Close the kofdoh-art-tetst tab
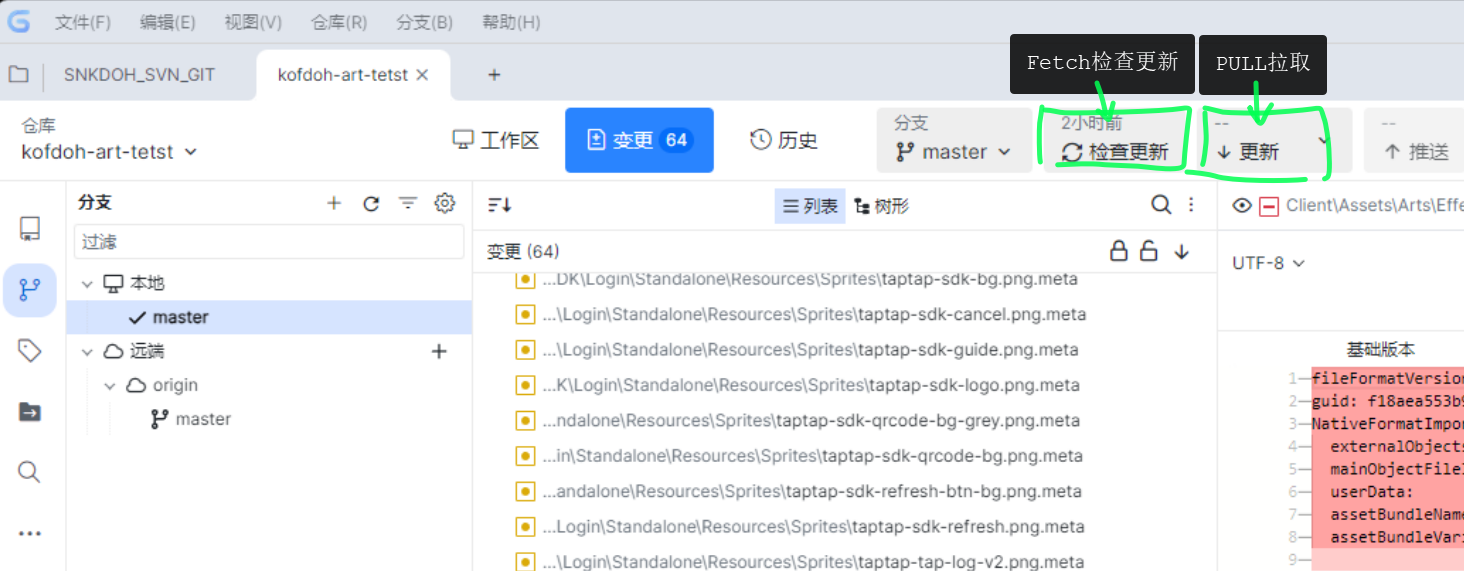The height and width of the screenshot is (571, 1464). coord(422,75)
